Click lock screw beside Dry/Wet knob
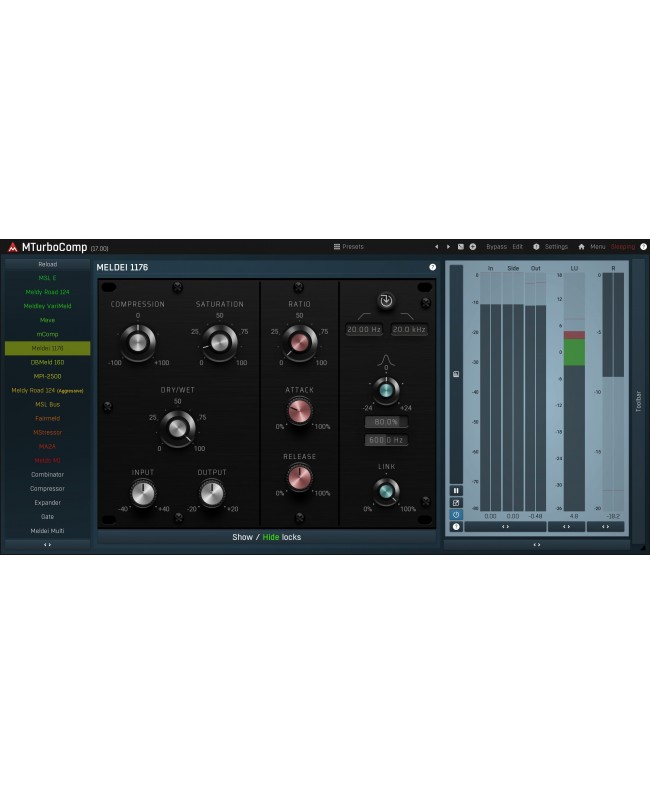 point(107,406)
